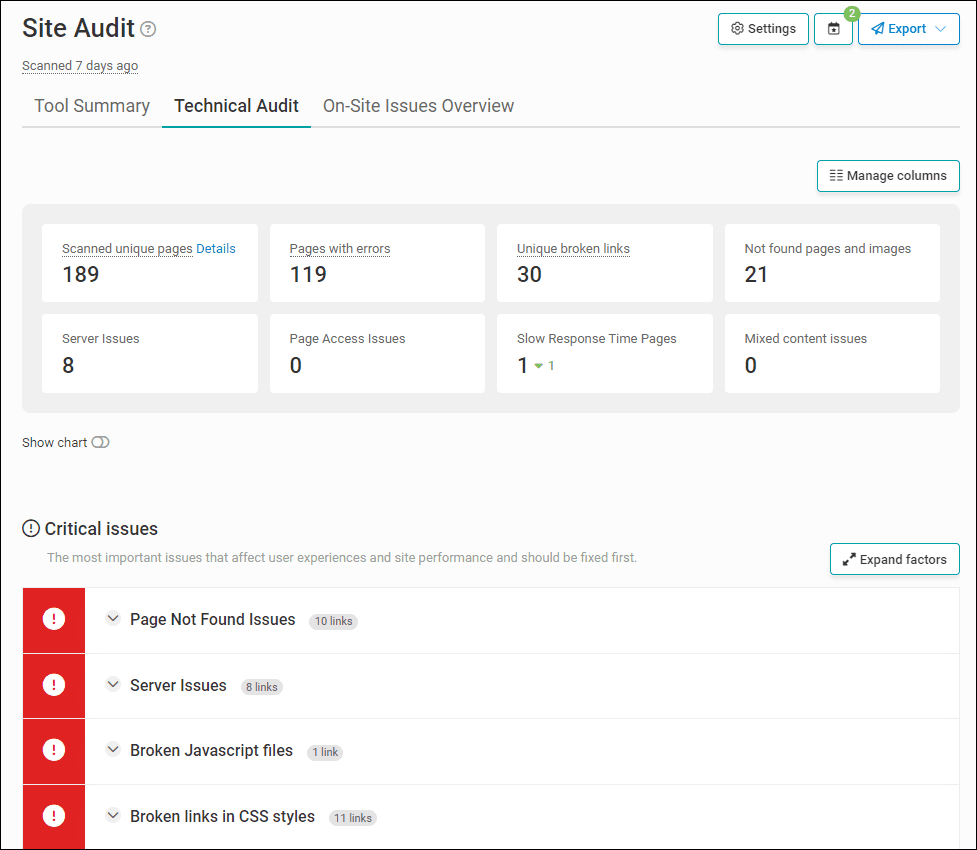Expand Broken links in CSS styles chevron
This screenshot has width=977, height=850.
(x=113, y=815)
